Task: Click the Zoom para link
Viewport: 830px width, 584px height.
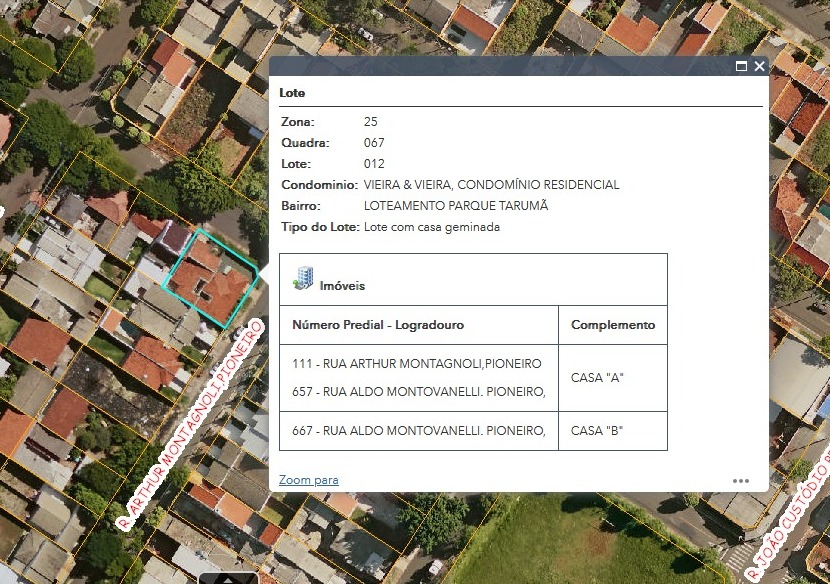Action: tap(308, 480)
